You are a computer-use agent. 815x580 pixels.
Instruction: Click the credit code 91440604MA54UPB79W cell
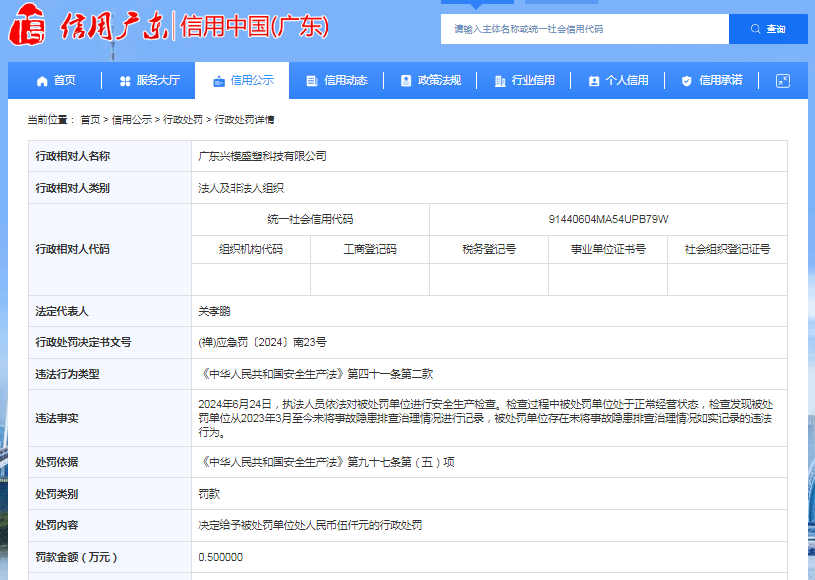[x=608, y=219]
